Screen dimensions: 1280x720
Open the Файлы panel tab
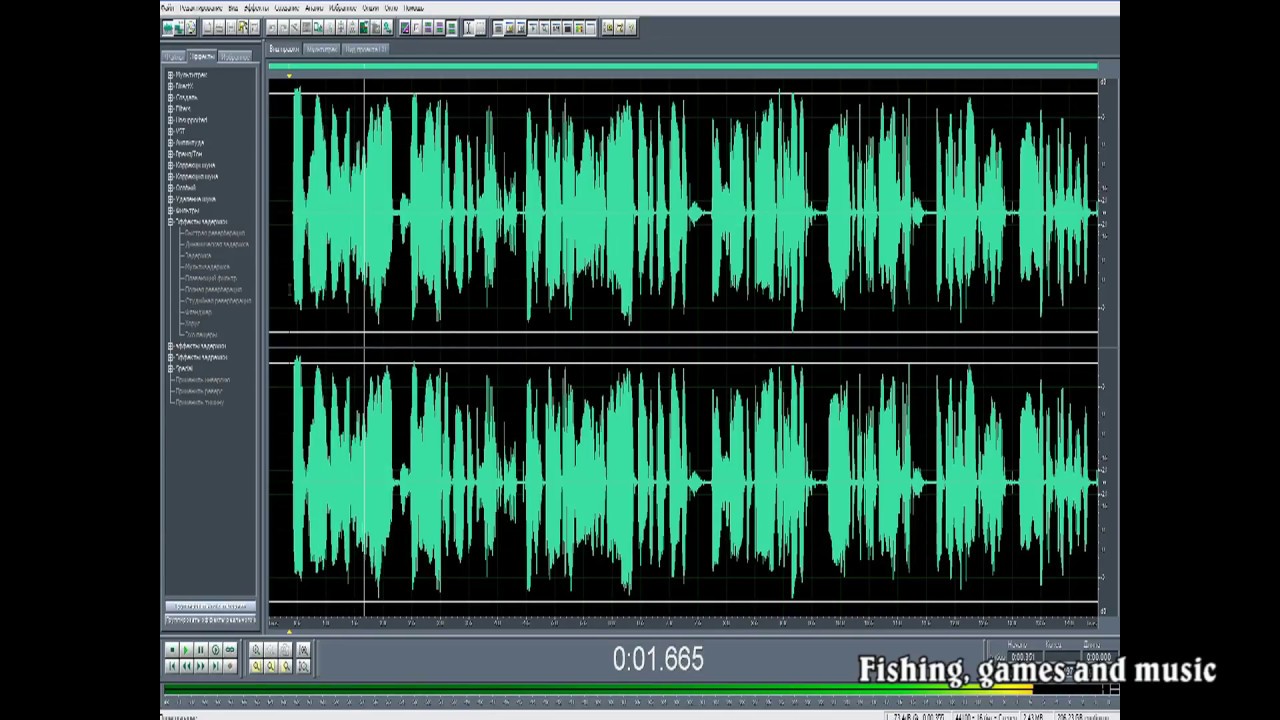173,57
